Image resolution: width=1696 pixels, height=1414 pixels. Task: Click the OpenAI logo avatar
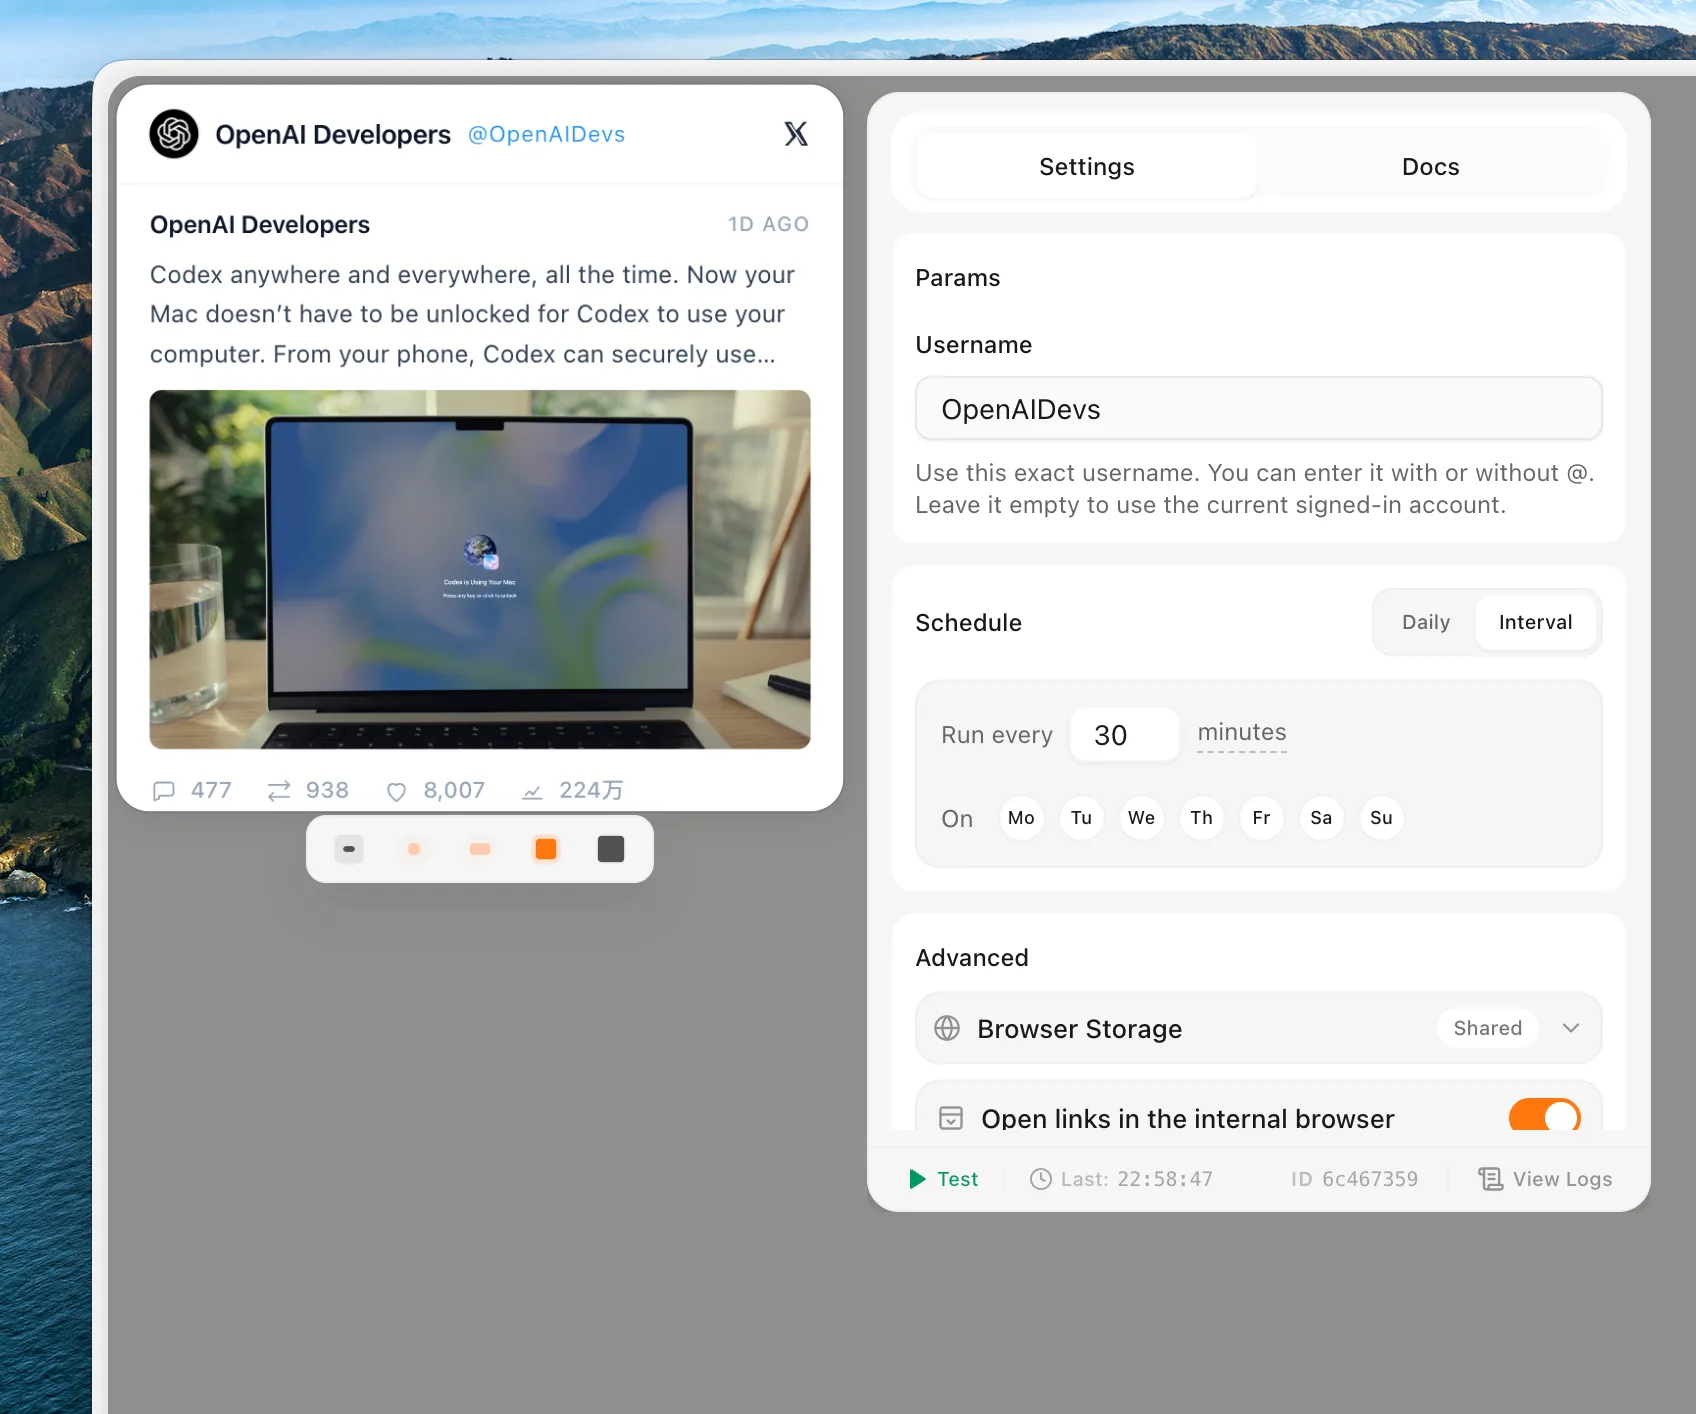pyautogui.click(x=174, y=134)
